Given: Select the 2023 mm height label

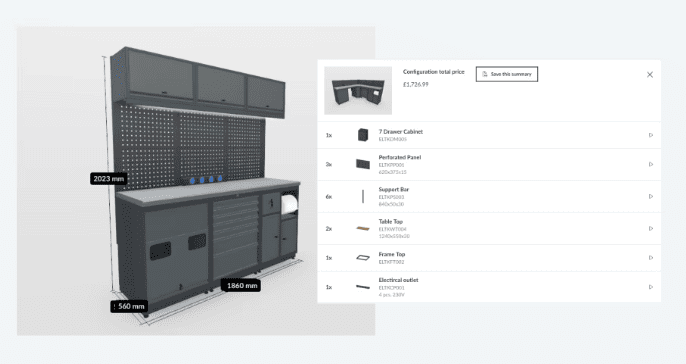Looking at the screenshot, I should 108,178.
